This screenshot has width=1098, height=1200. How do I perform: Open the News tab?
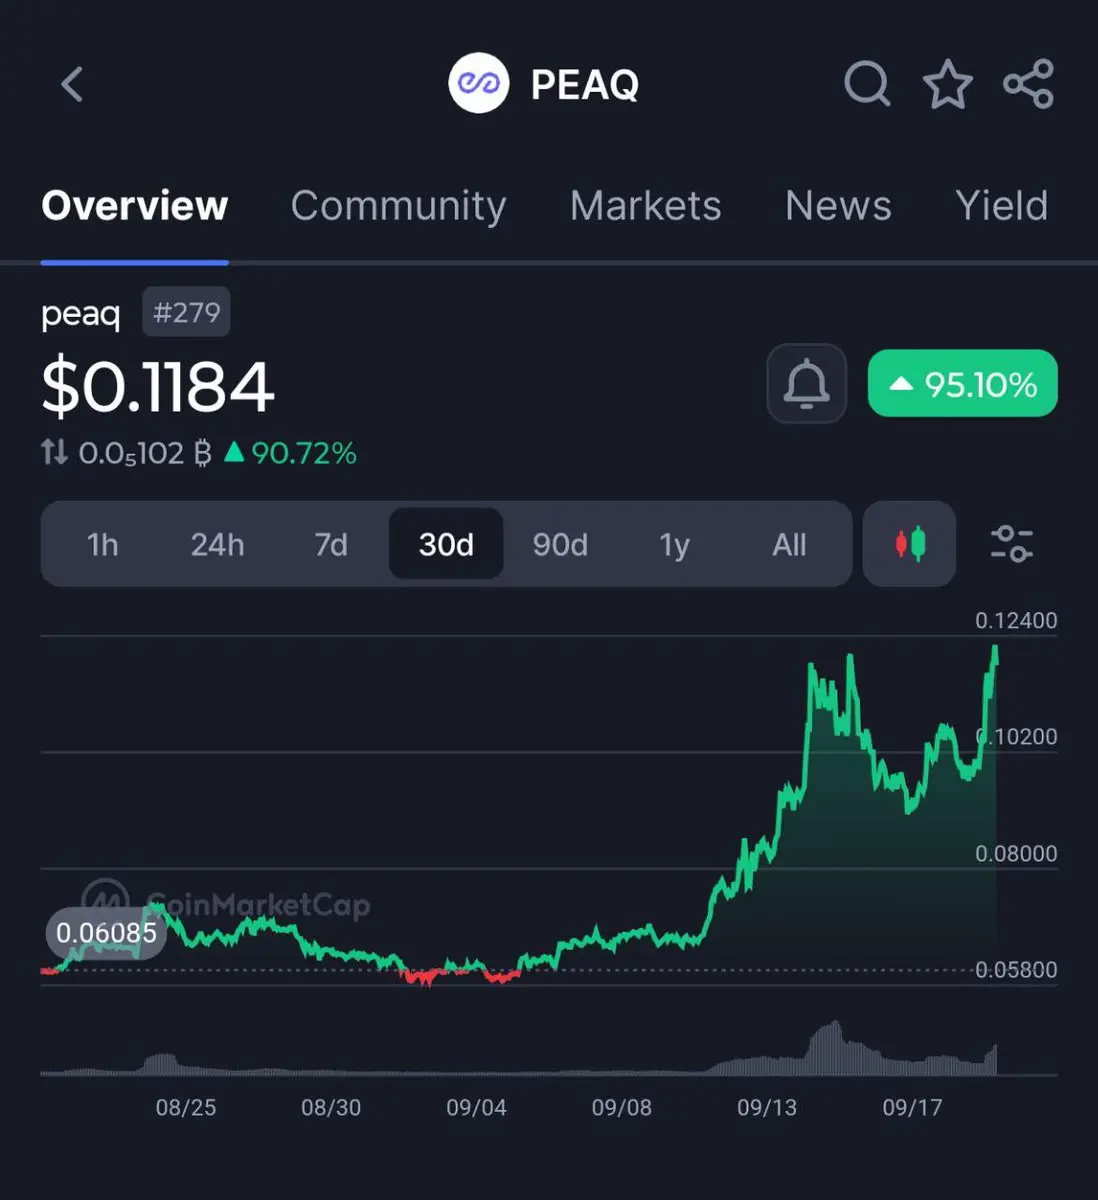(838, 205)
